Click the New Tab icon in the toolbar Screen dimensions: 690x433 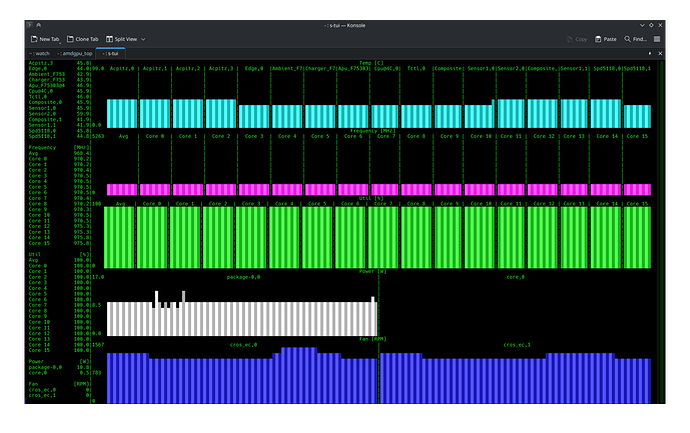[x=34, y=39]
